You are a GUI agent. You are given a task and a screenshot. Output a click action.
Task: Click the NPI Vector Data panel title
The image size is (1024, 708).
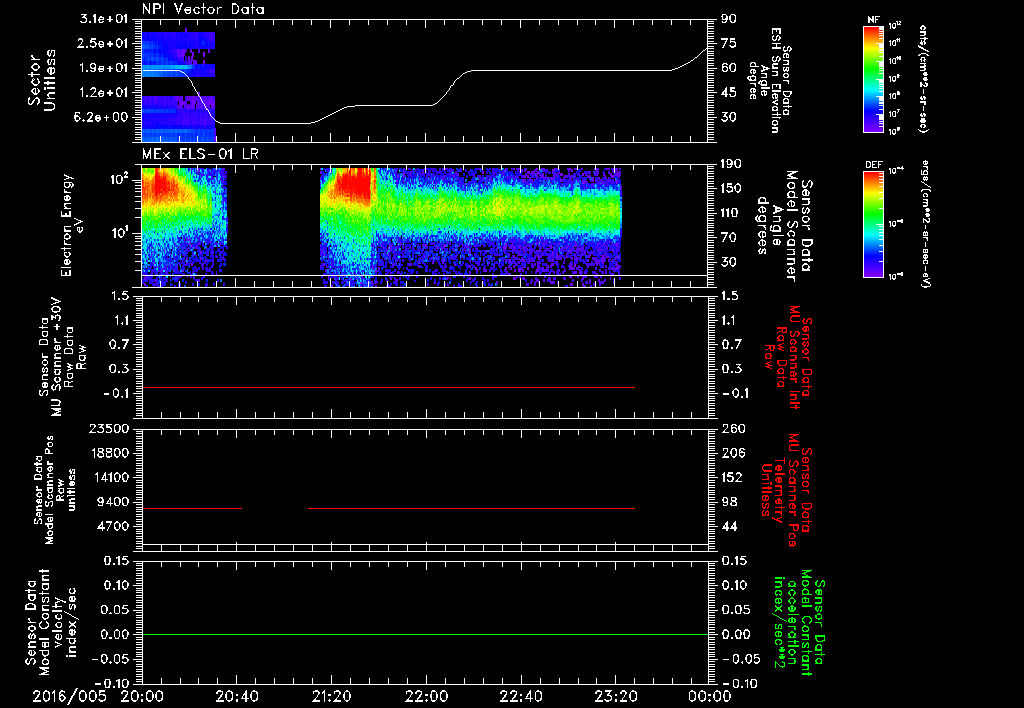click(203, 9)
